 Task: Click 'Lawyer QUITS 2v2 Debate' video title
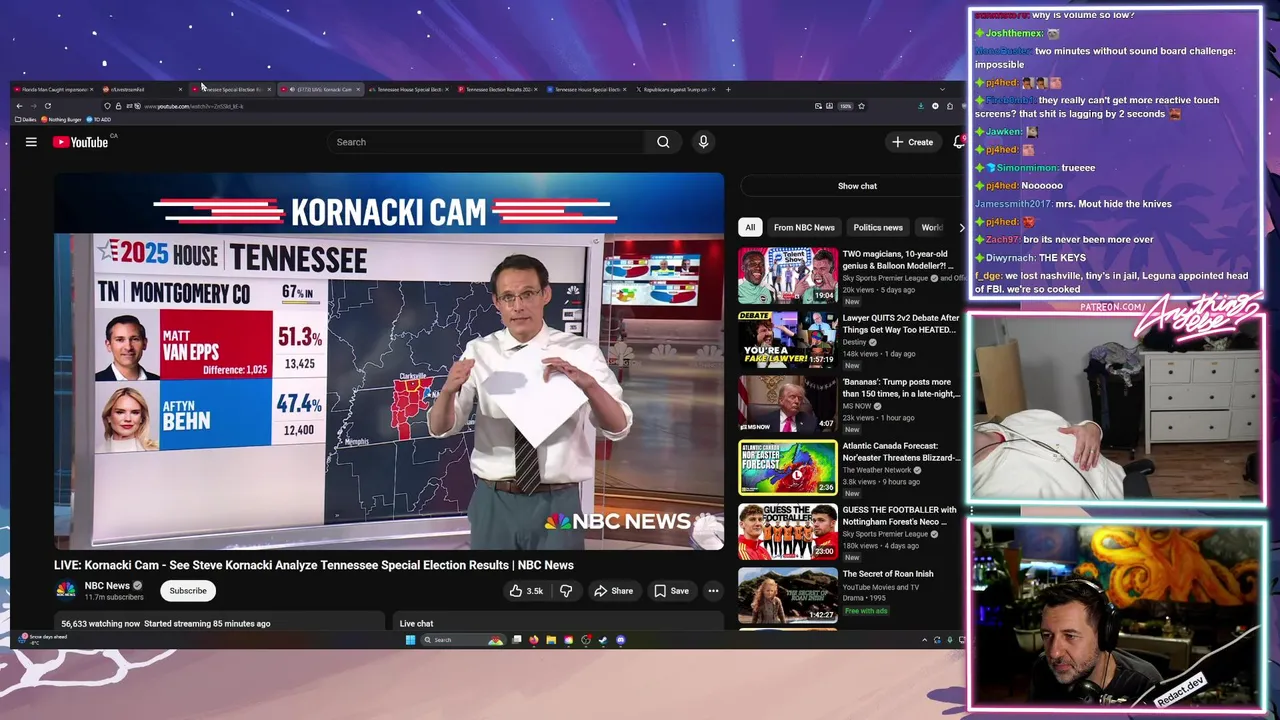pyautogui.click(x=901, y=323)
